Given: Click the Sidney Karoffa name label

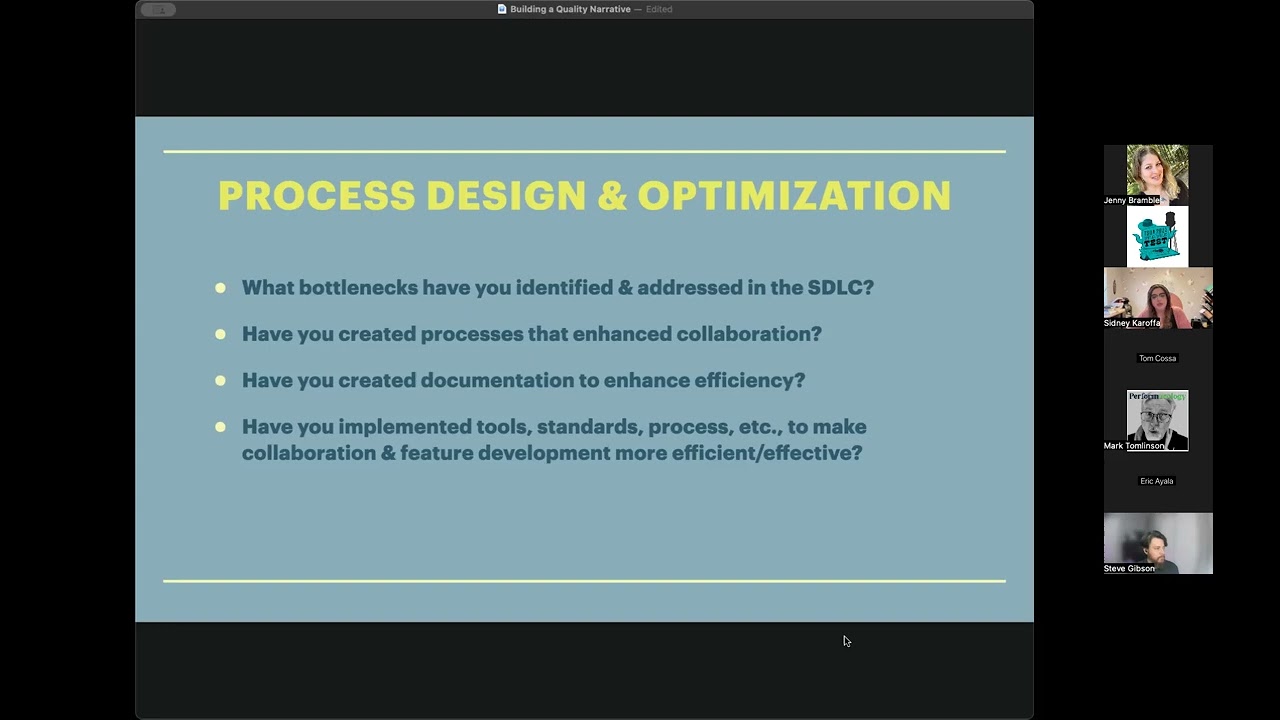Looking at the screenshot, I should [x=1132, y=323].
